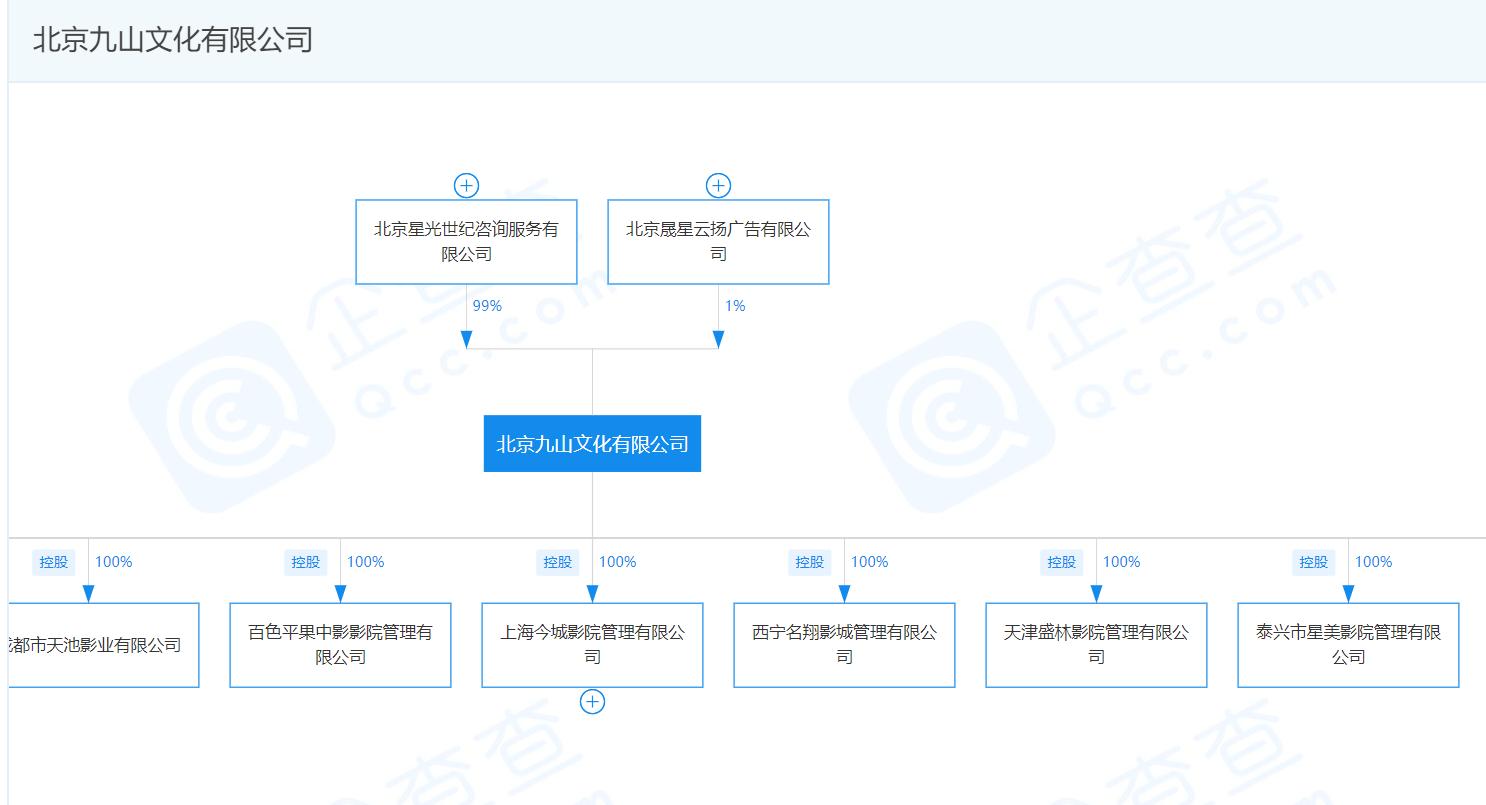Click the 控股 badge above 天津盛林影院管理有限公司

(1060, 562)
